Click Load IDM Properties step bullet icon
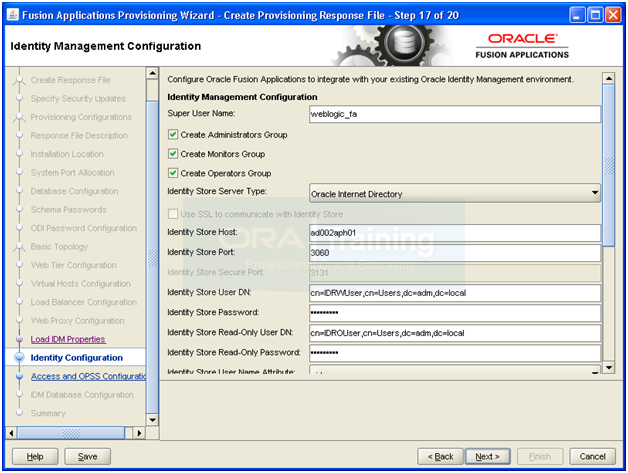 (19, 339)
